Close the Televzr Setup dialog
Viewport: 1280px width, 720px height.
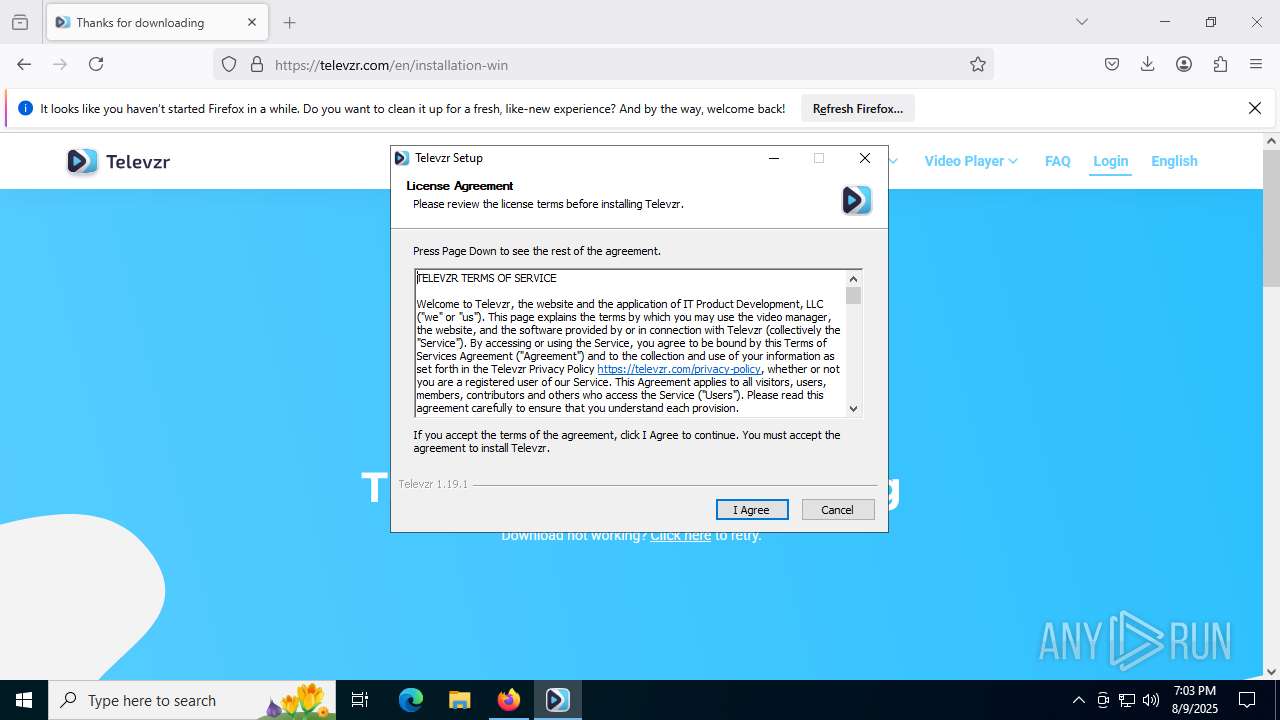click(x=865, y=158)
